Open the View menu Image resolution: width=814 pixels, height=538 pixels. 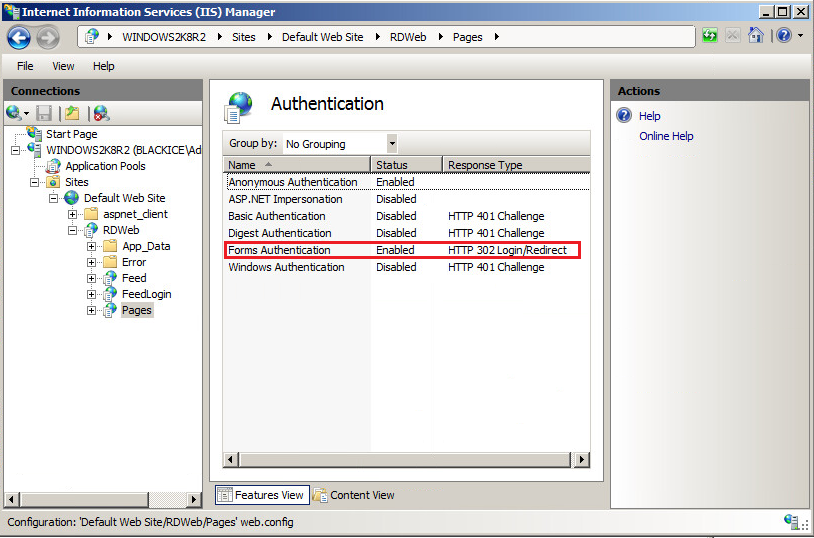[63, 66]
